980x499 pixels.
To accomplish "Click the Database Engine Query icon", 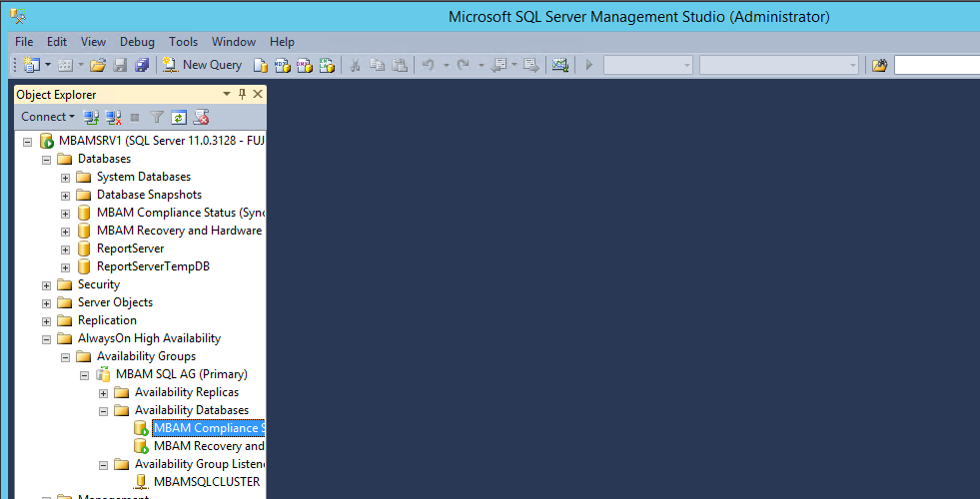I will tap(261, 65).
